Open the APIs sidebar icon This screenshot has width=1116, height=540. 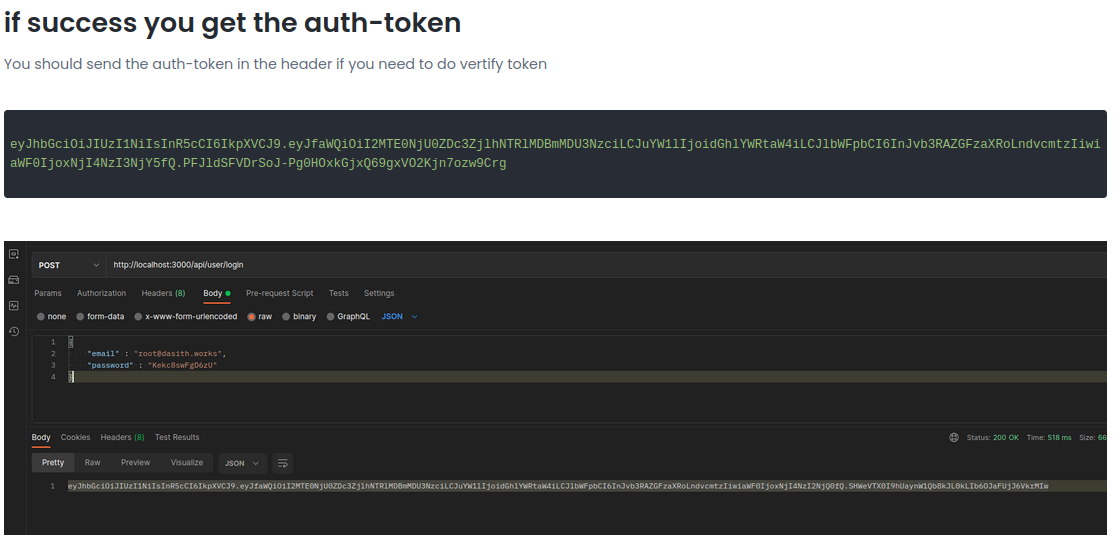click(x=14, y=254)
